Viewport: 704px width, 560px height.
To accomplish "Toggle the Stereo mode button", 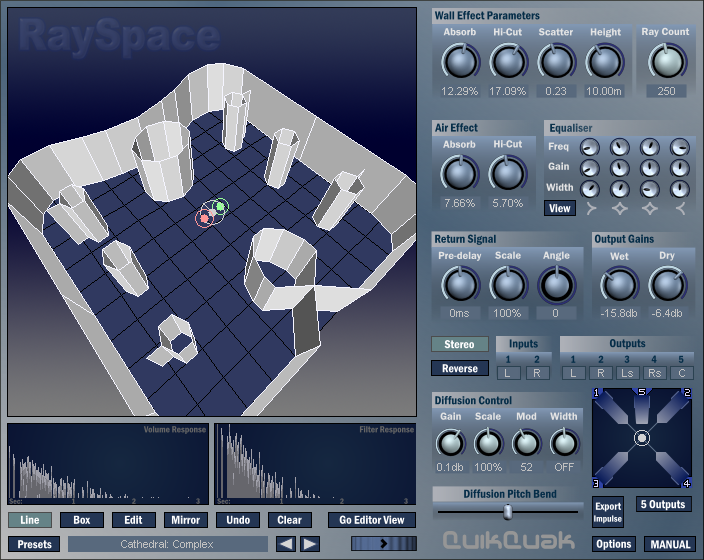I will pyautogui.click(x=460, y=344).
